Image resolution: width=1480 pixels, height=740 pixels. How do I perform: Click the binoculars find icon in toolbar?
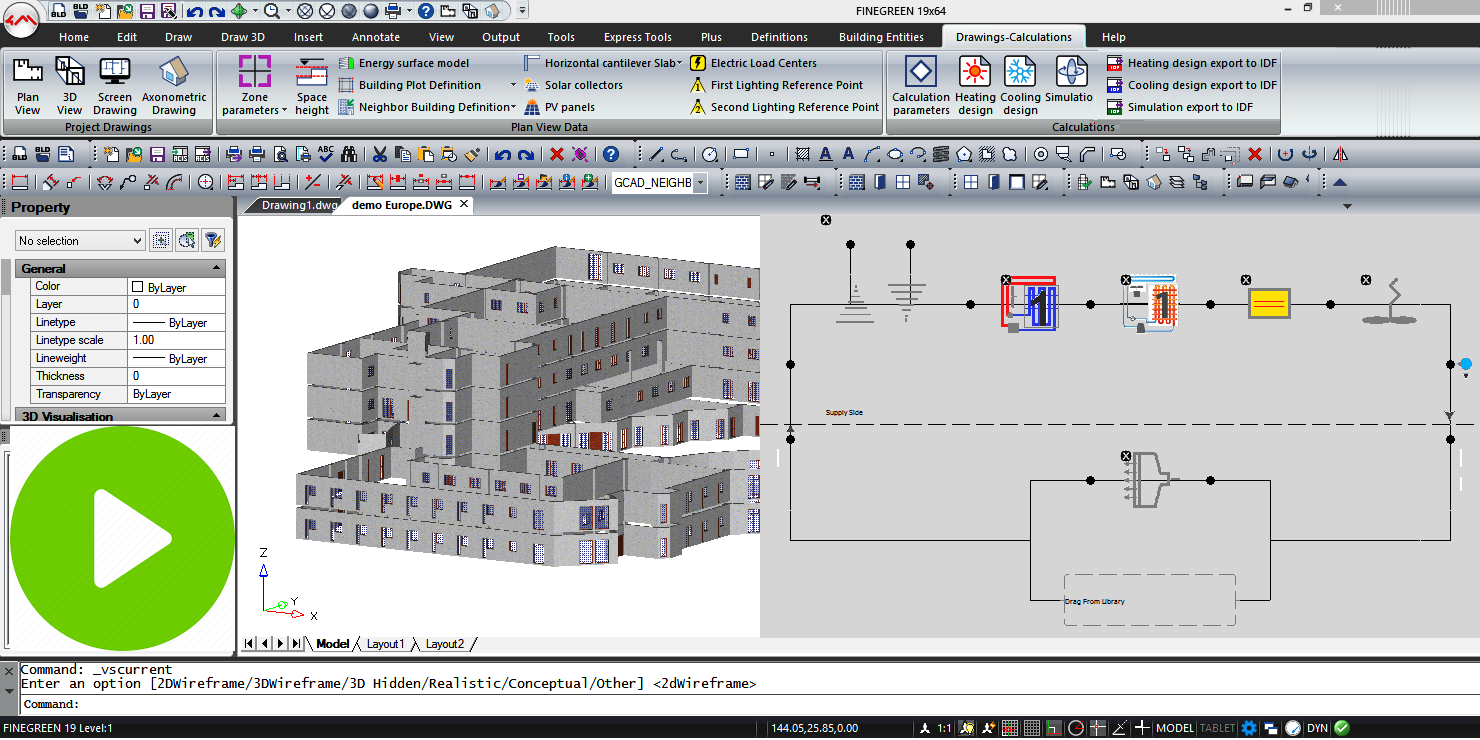tap(349, 155)
